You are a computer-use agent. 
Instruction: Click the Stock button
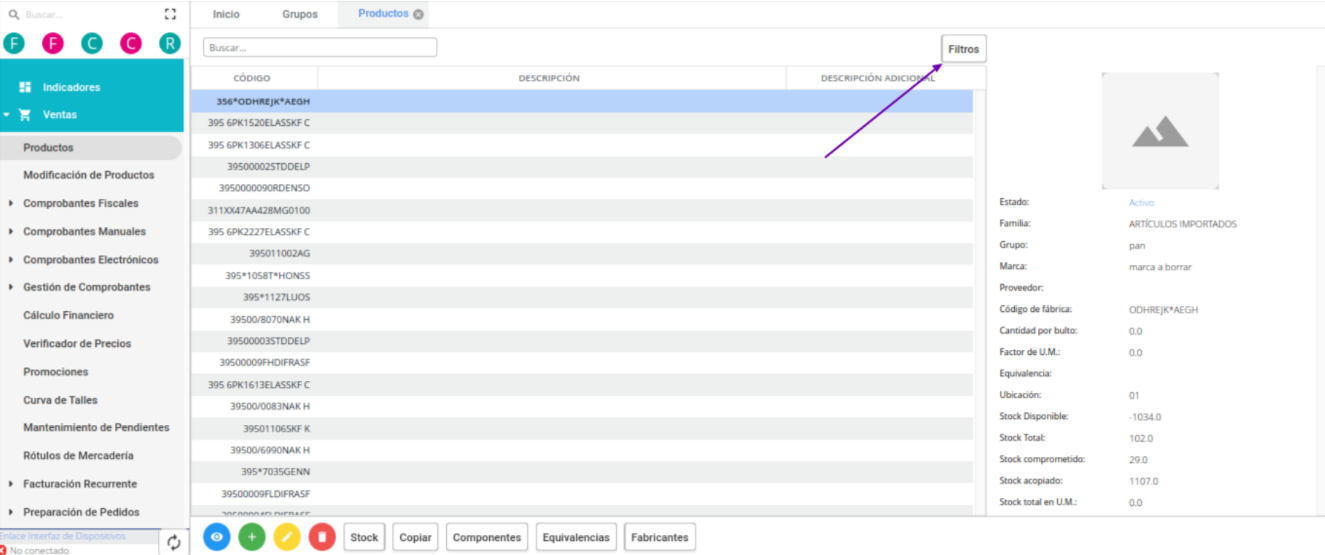point(364,537)
